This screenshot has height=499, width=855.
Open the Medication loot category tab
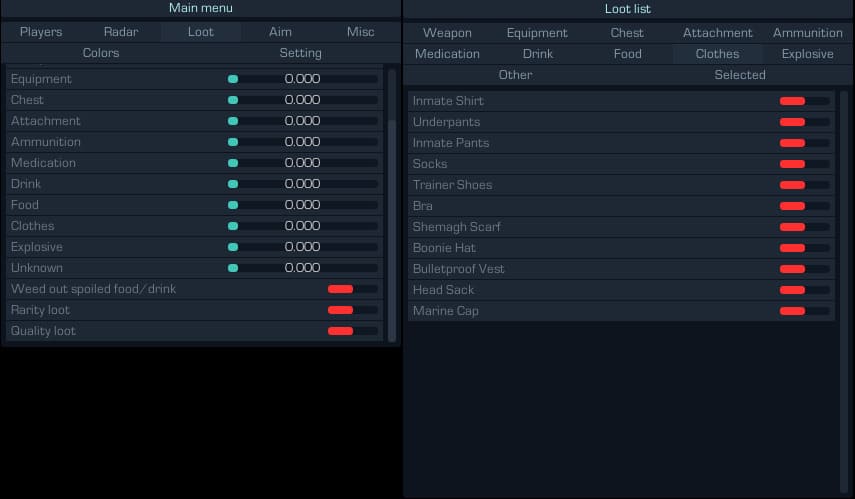447,54
